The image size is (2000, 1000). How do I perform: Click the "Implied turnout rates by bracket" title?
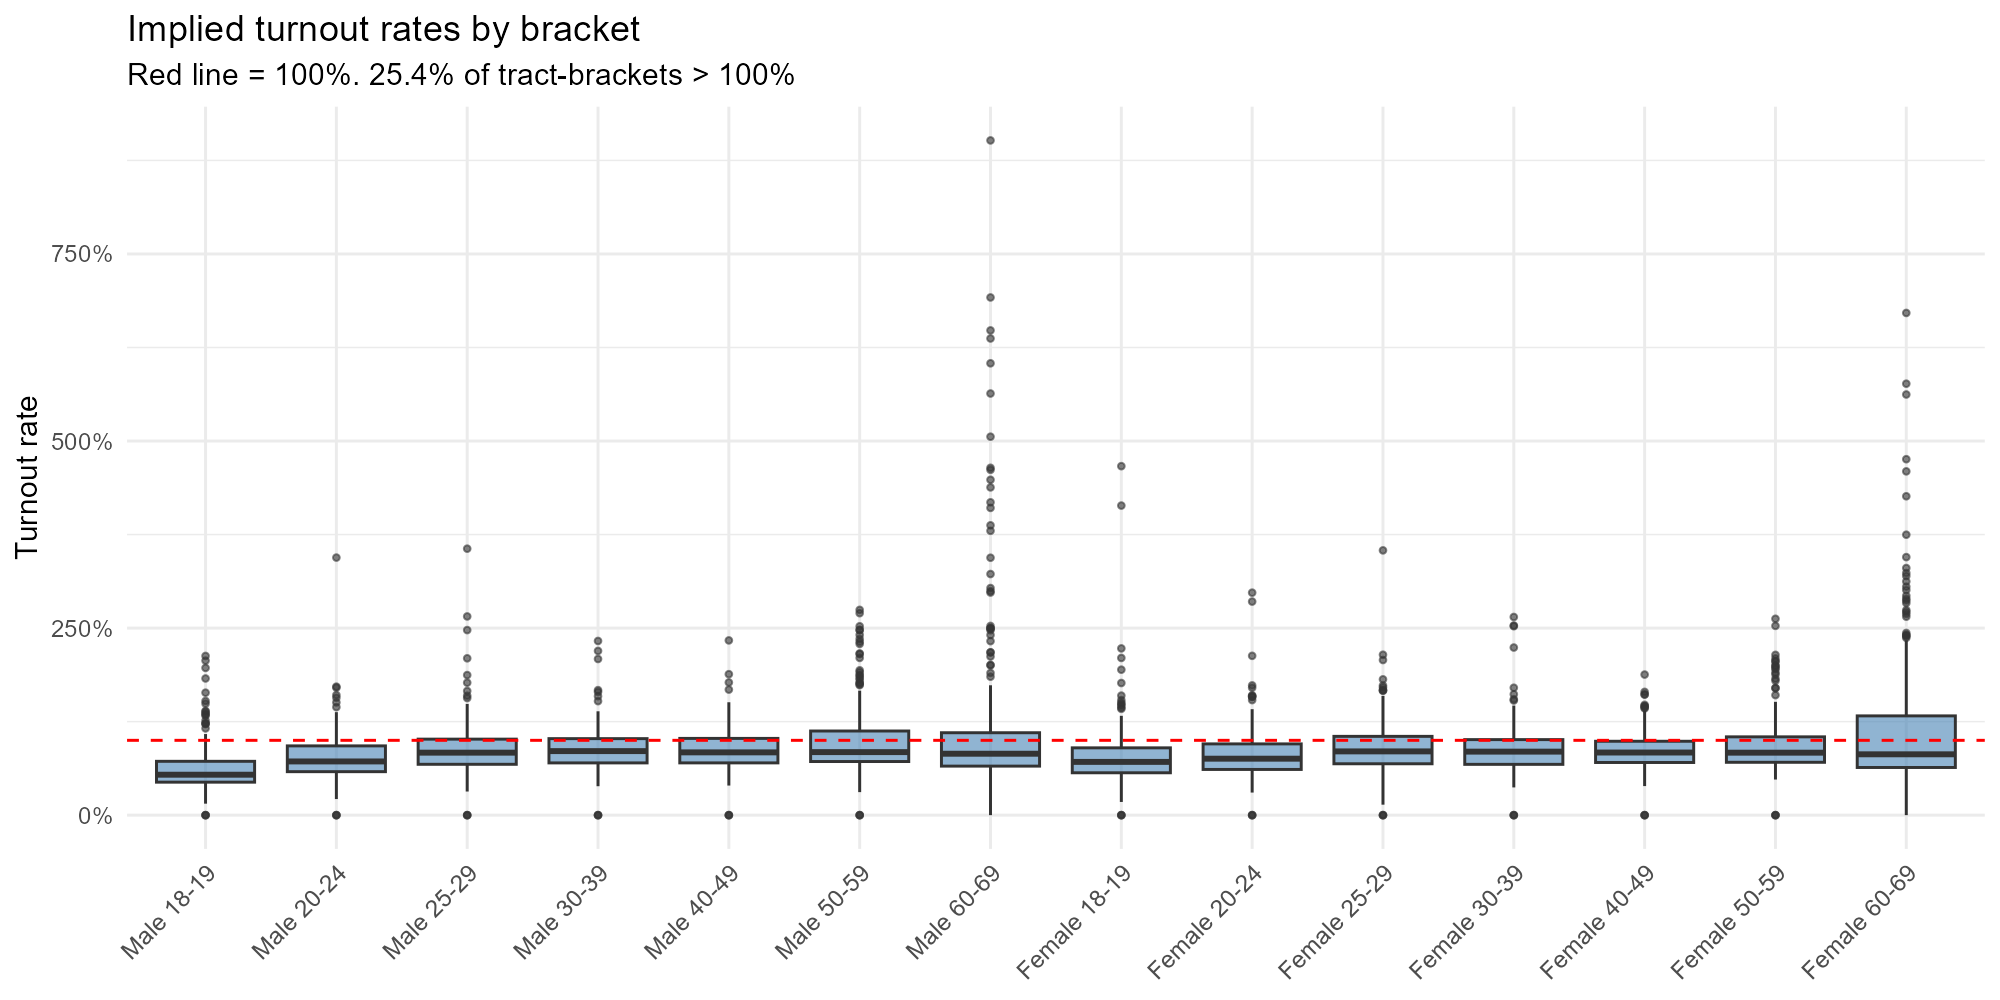[x=383, y=30]
